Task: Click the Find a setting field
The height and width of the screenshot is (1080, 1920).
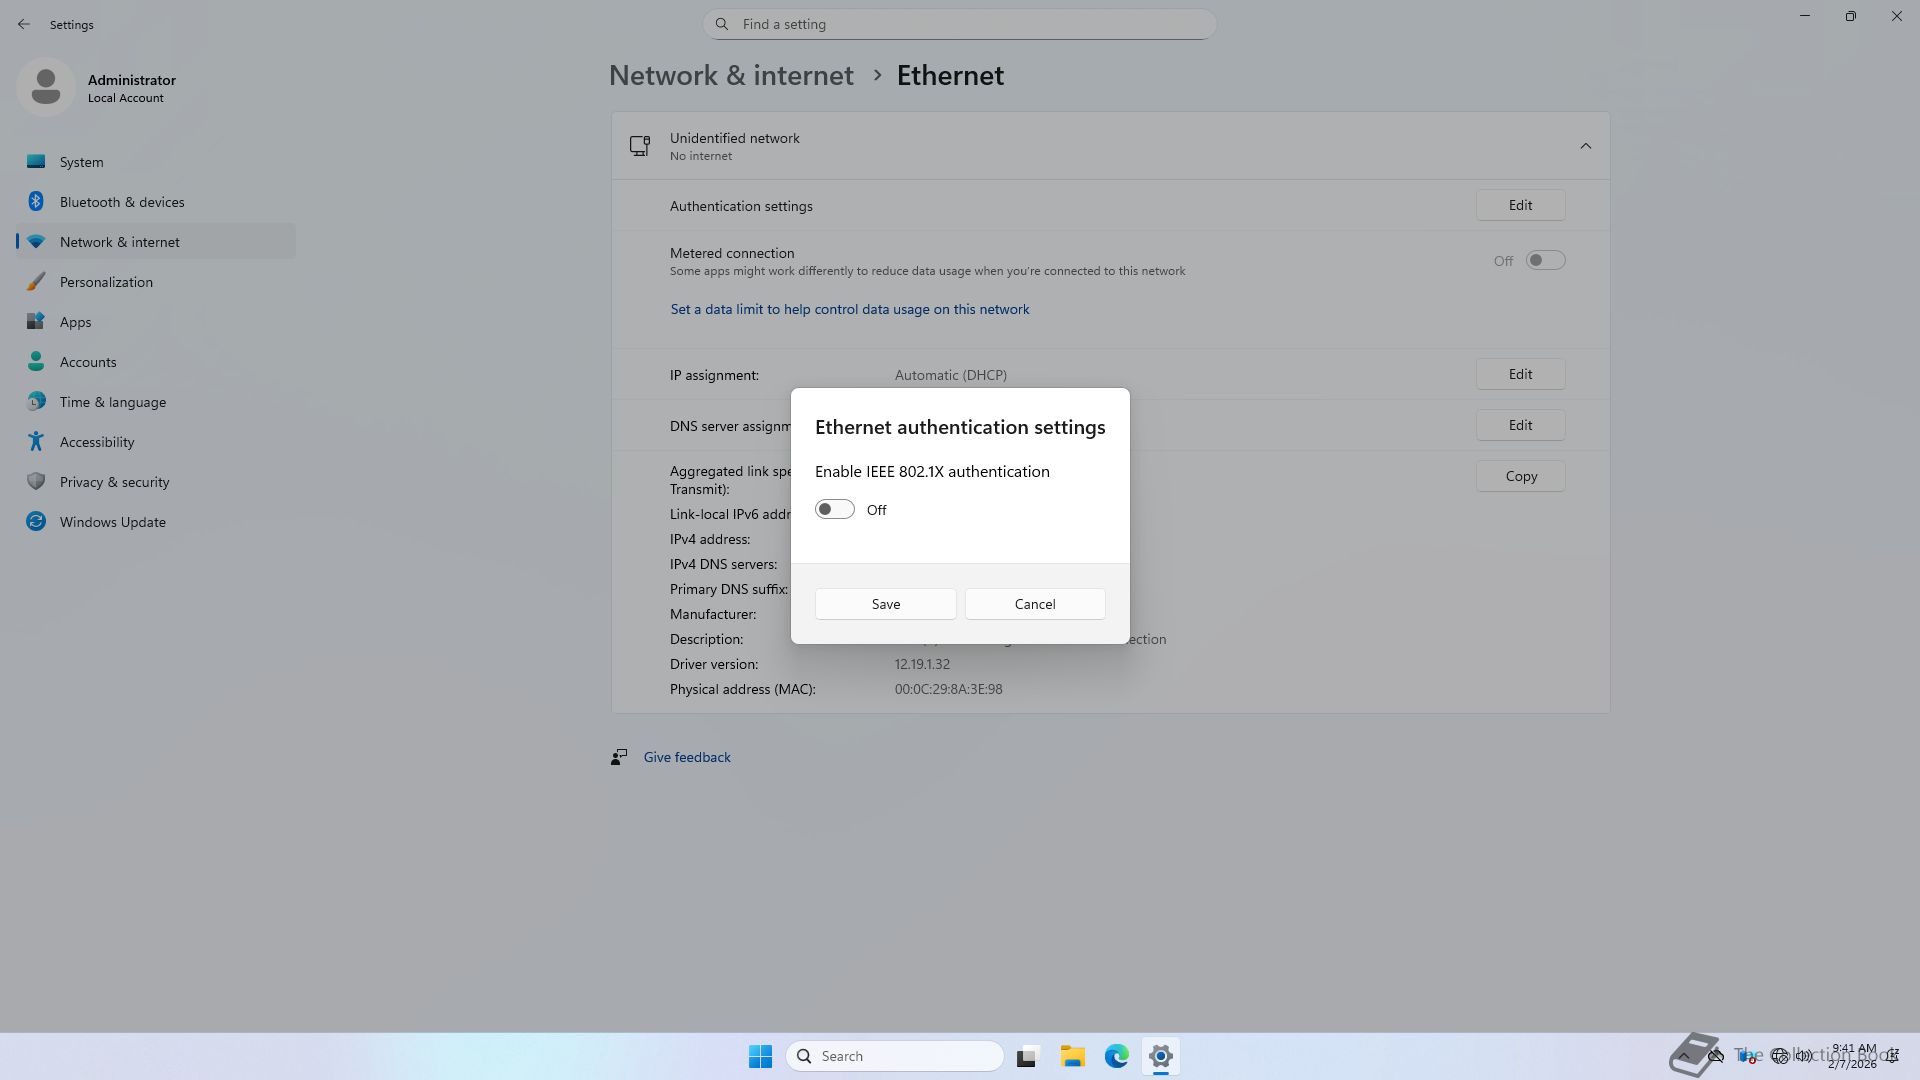Action: click(x=960, y=24)
